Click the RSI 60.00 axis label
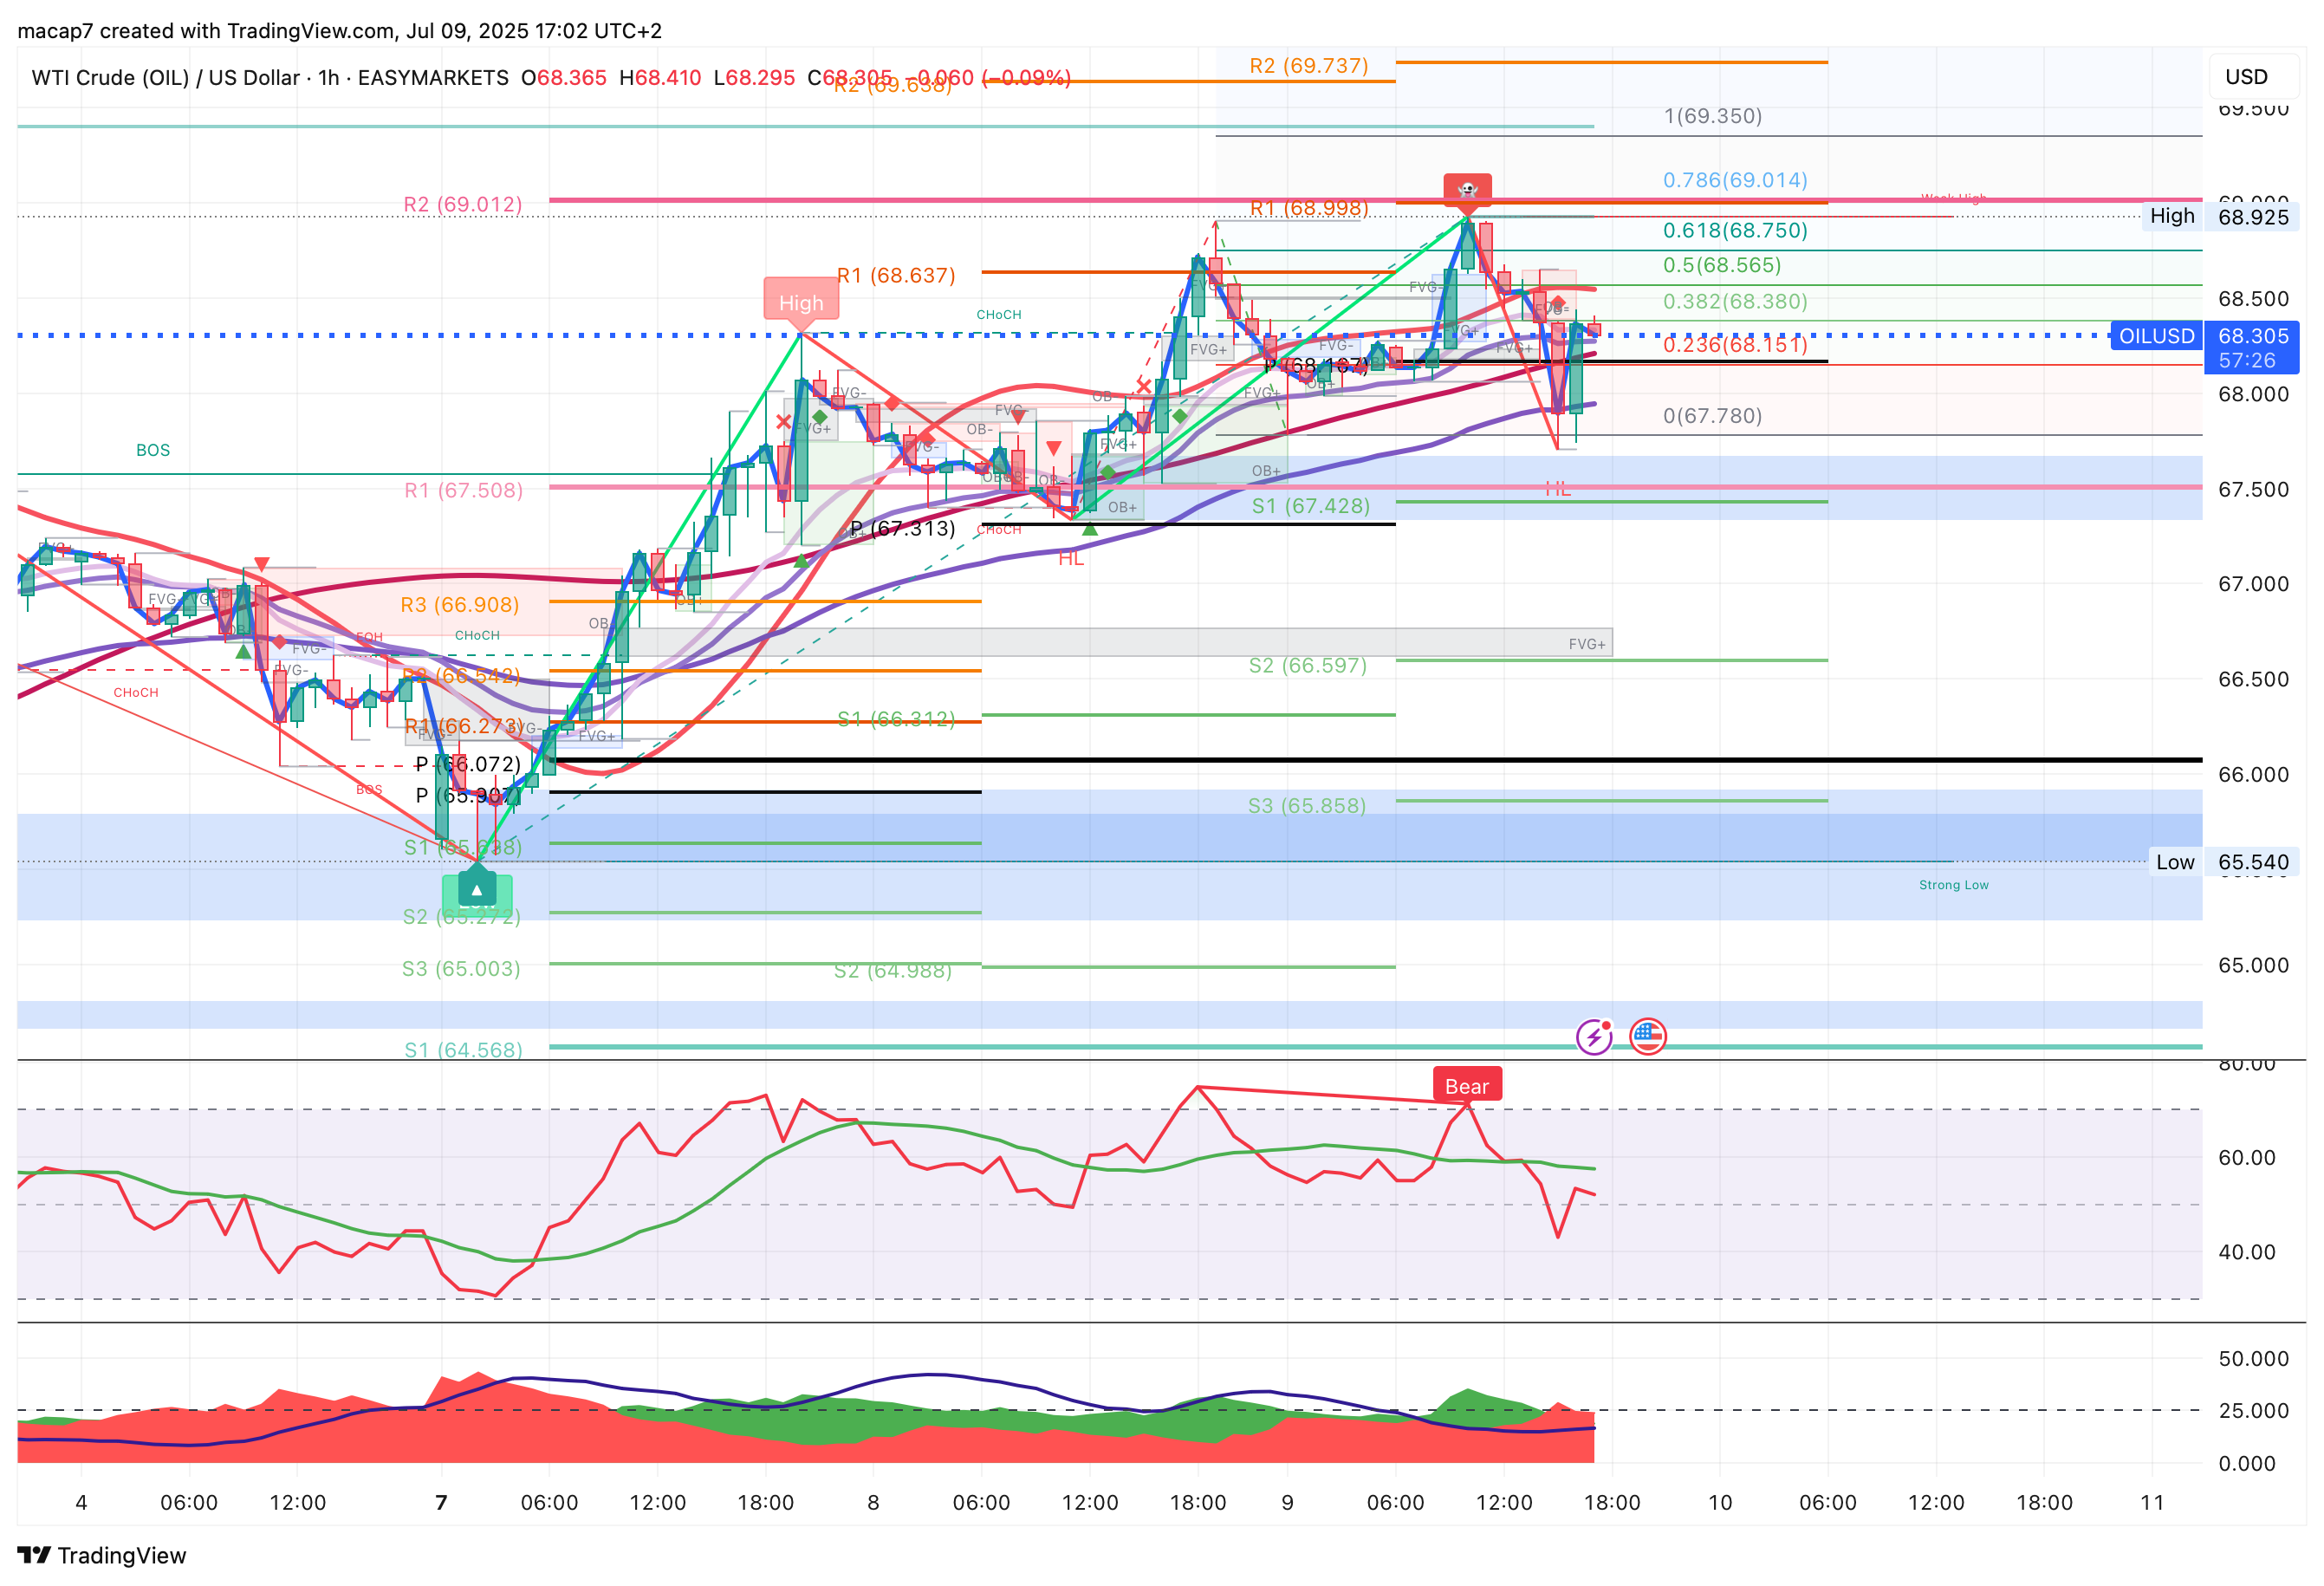This screenshot has height=1586, width=2324. point(2246,1157)
